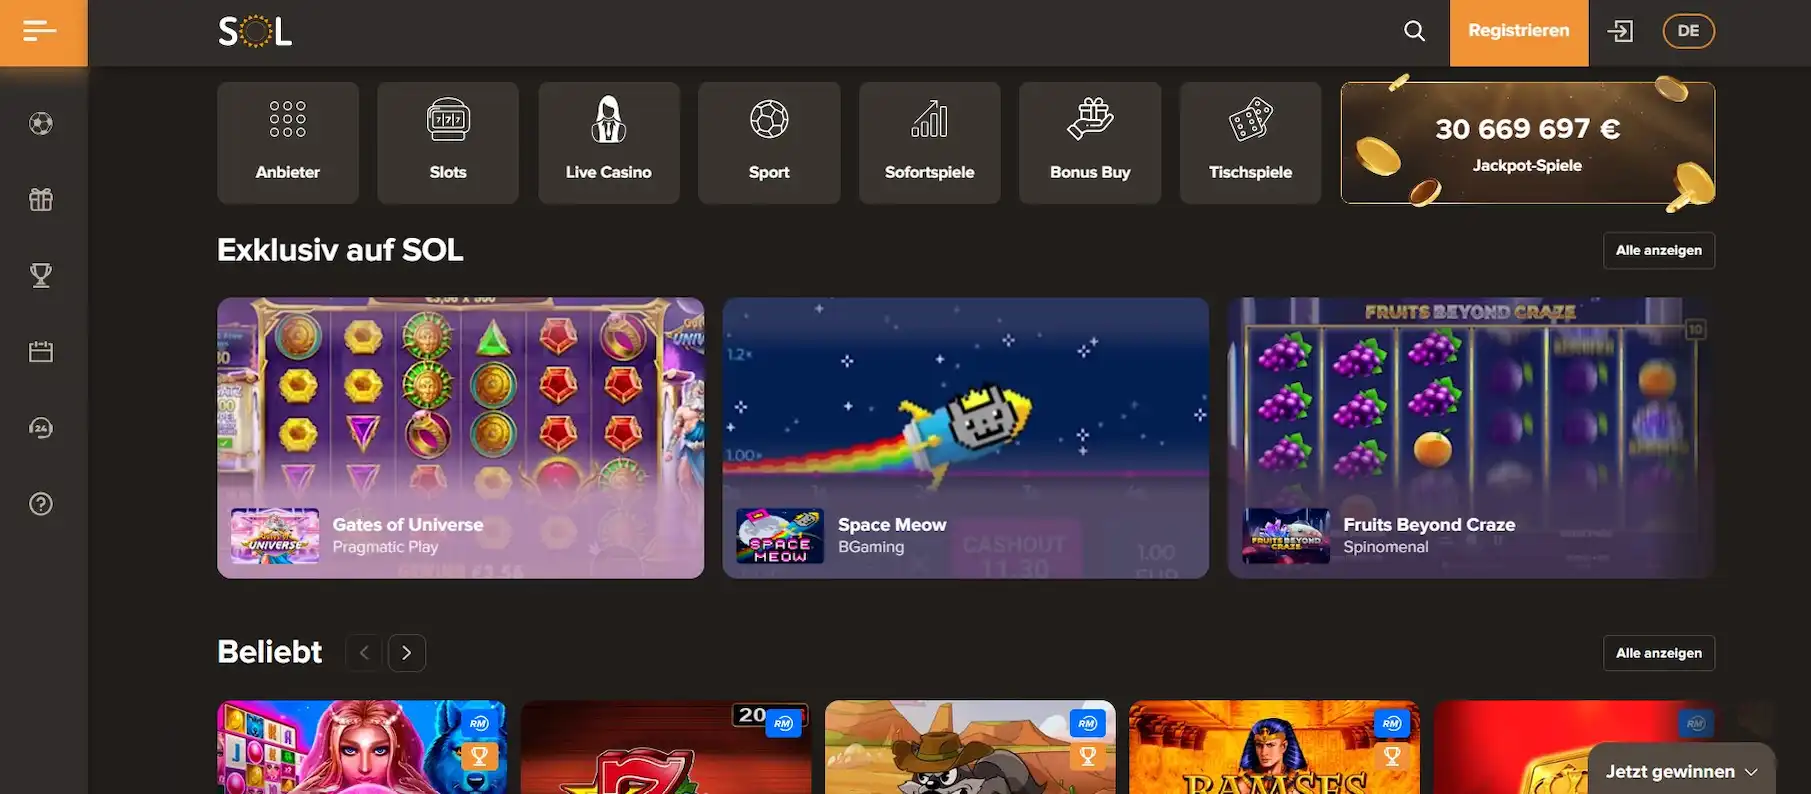Viewport: 1811px width, 794px height.
Task: Click the Space Meow small logo
Action: coord(780,536)
